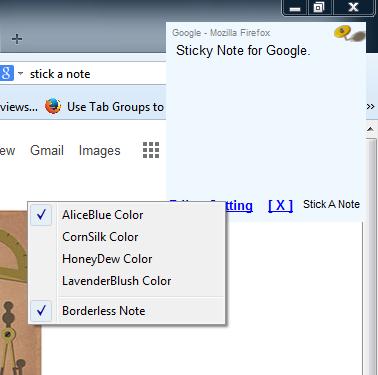Toggle the AliceBlue Color checkmark
Viewport: 378px width, 375px height.
tap(41, 215)
